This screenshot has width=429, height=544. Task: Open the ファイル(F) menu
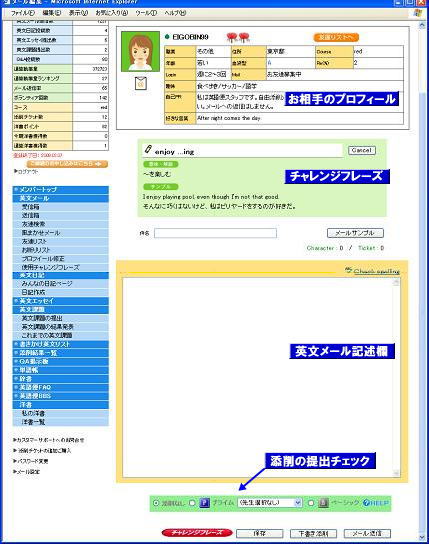coord(23,13)
